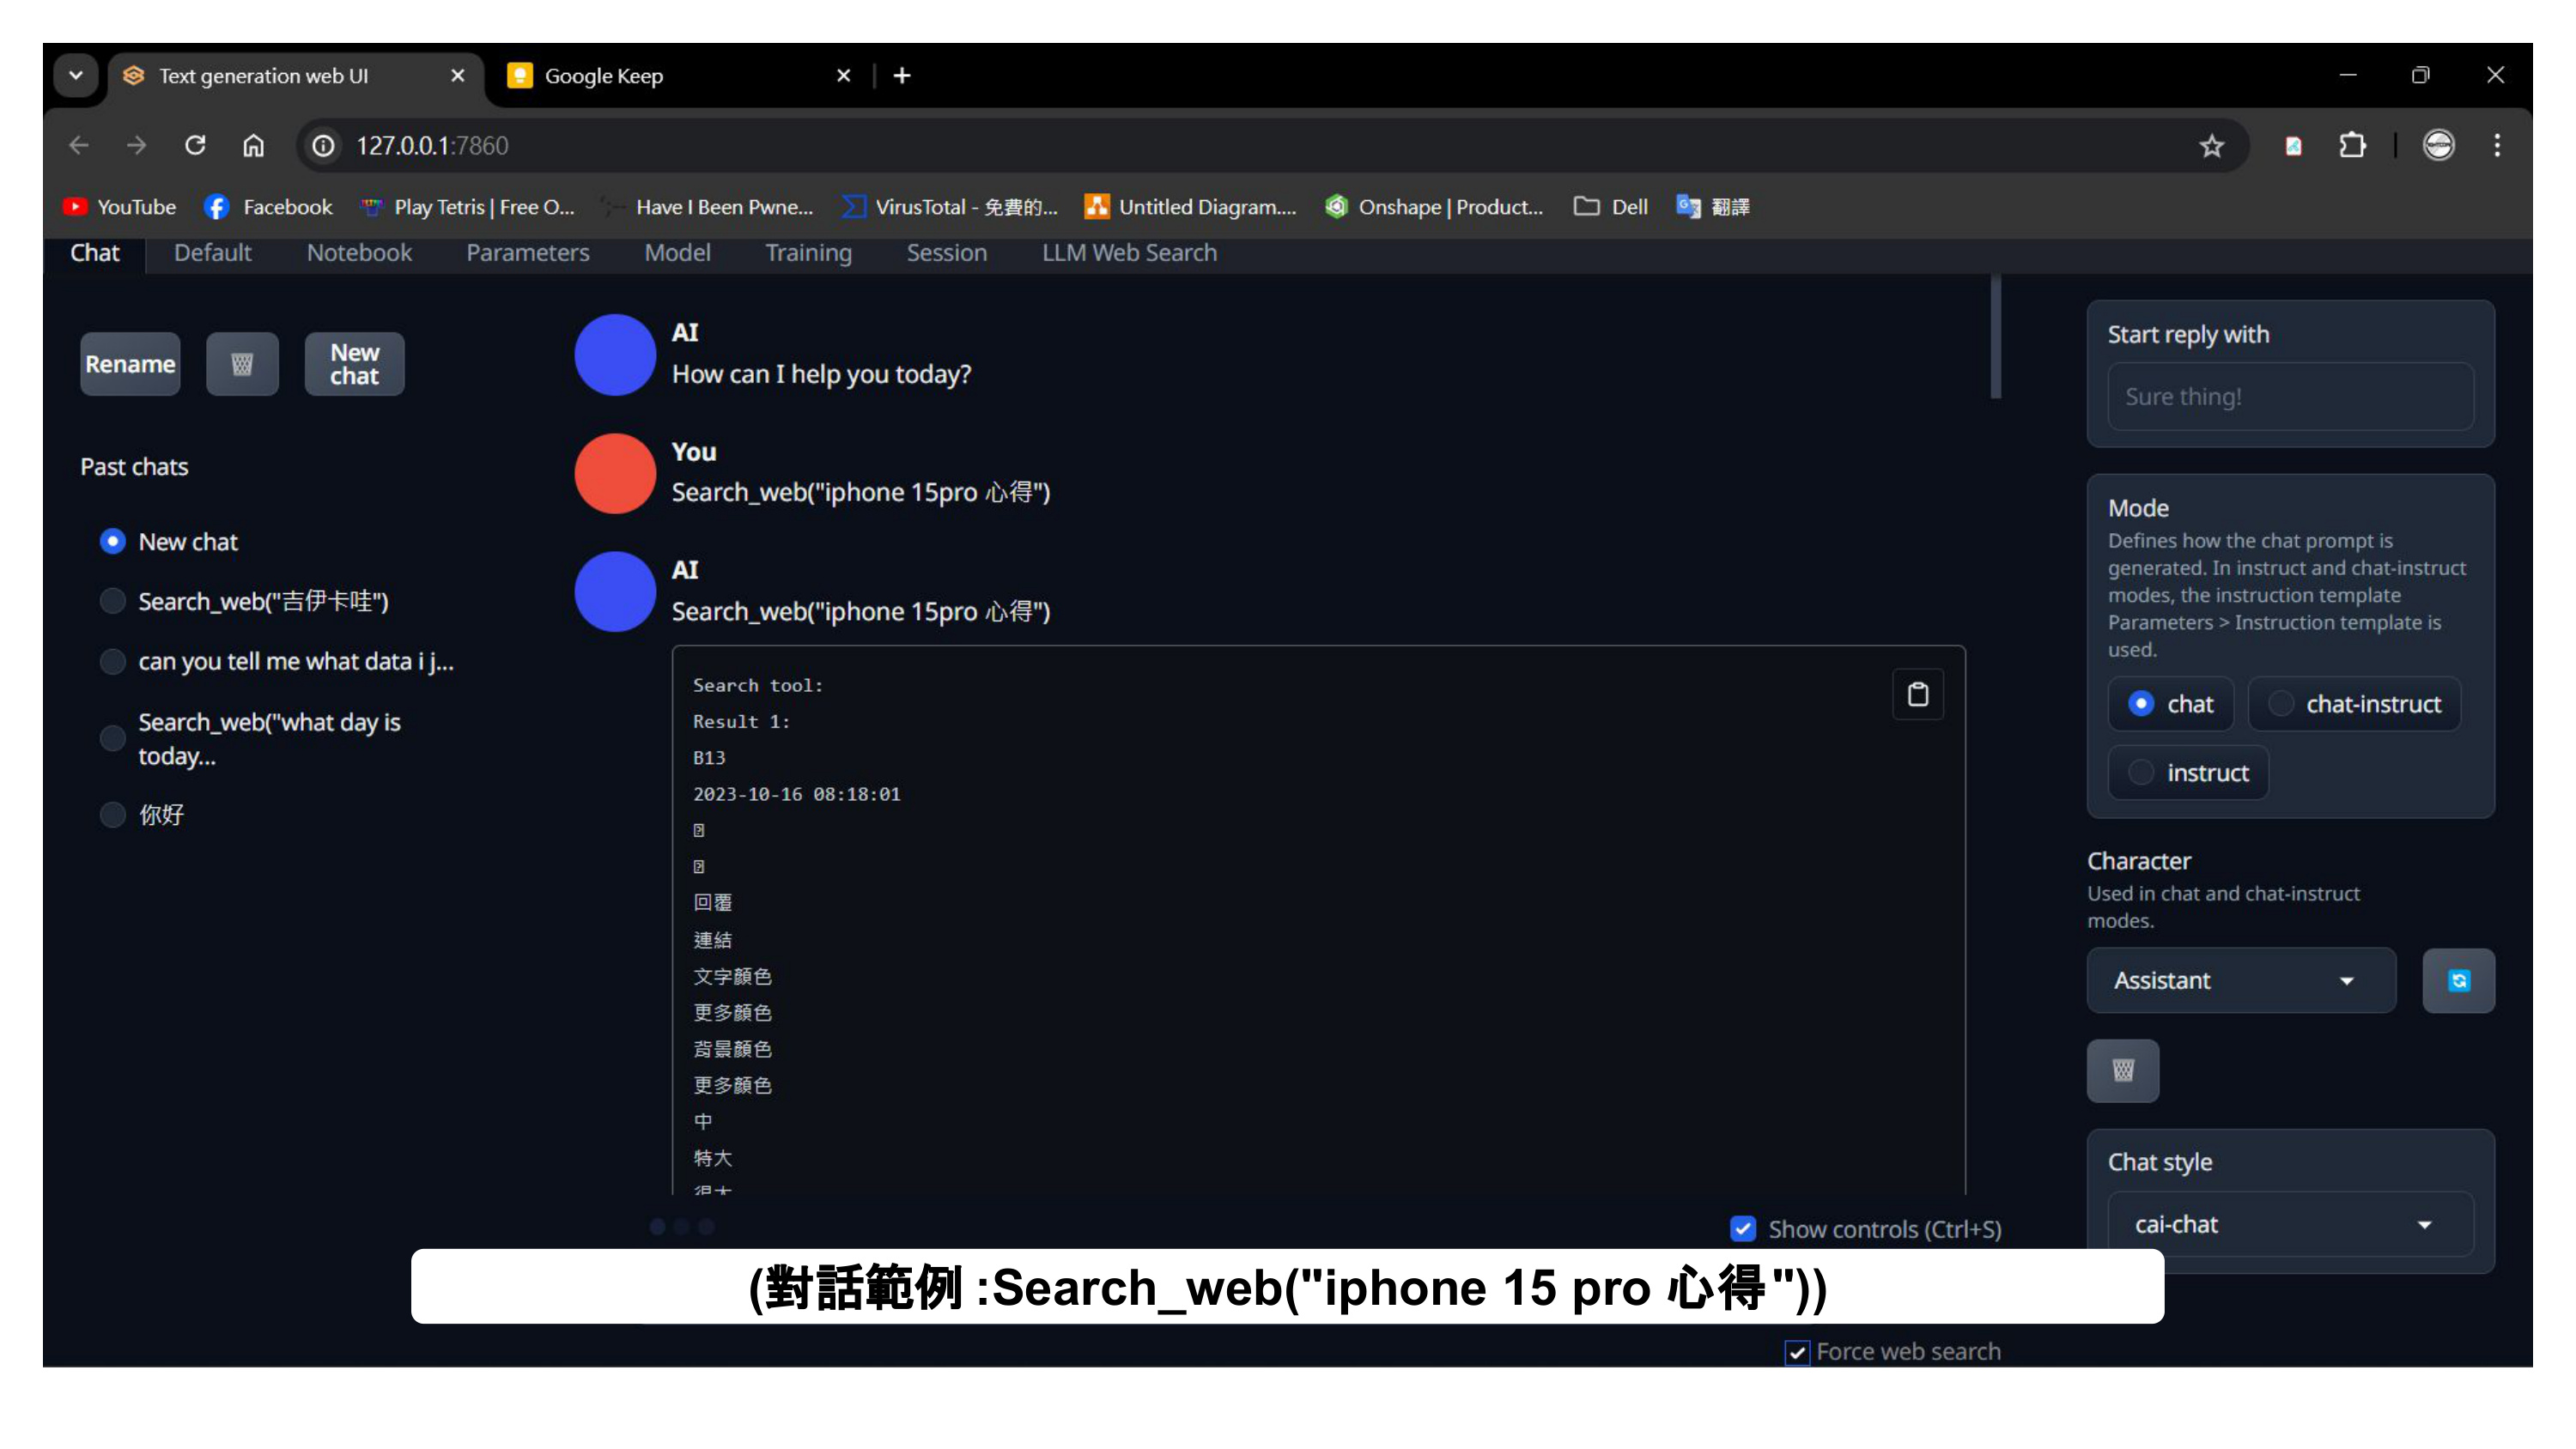Open the Untitled Diagram bookmark
Viewport: 2576px width, 1449px height.
click(x=1190, y=207)
